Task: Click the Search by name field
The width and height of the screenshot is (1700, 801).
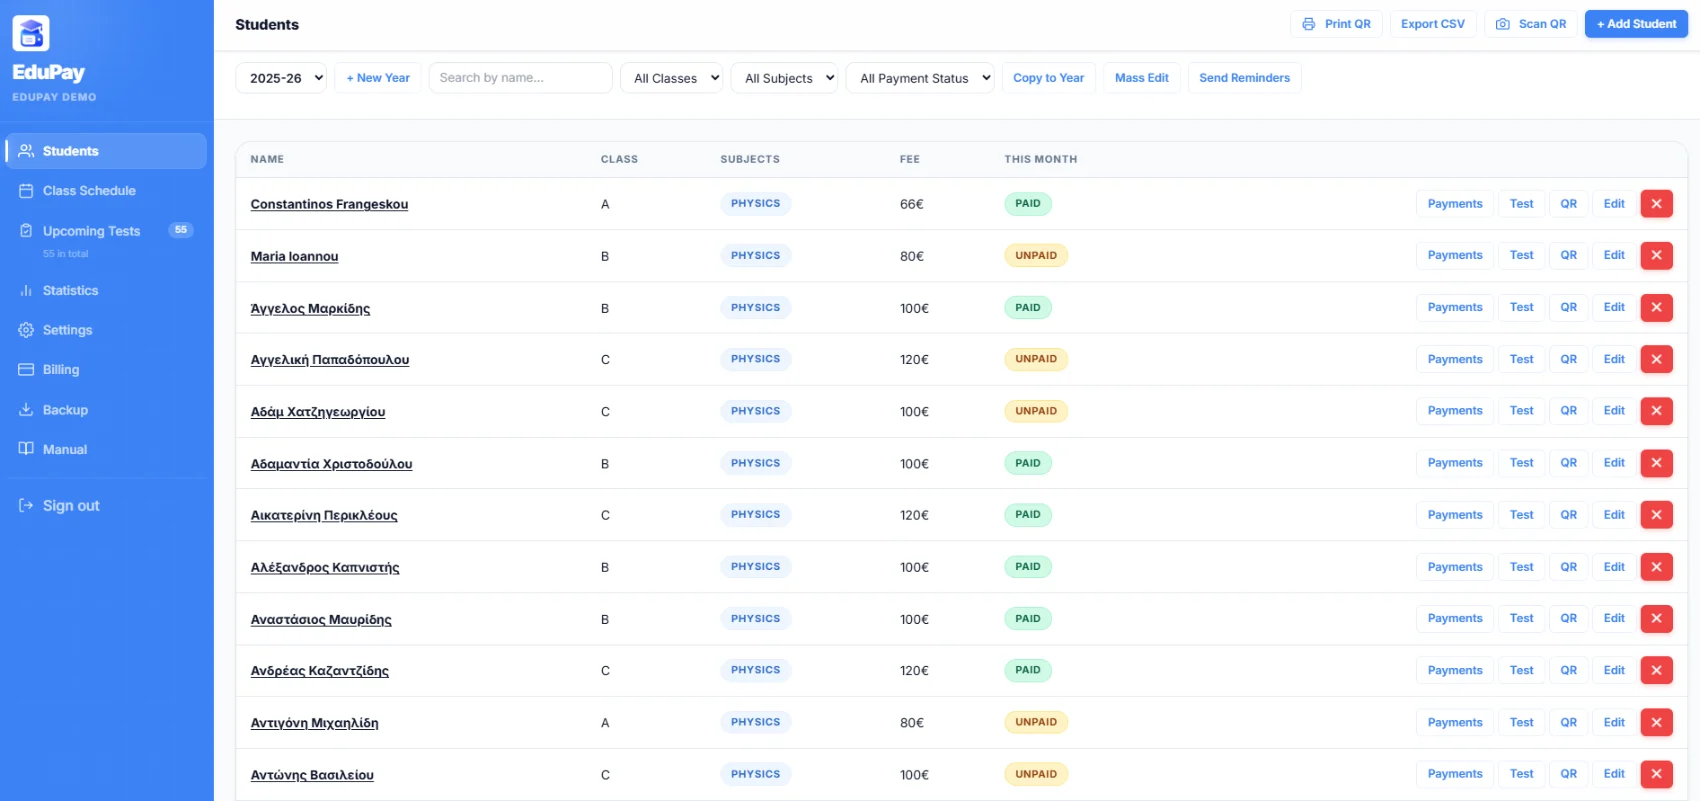Action: (x=520, y=78)
